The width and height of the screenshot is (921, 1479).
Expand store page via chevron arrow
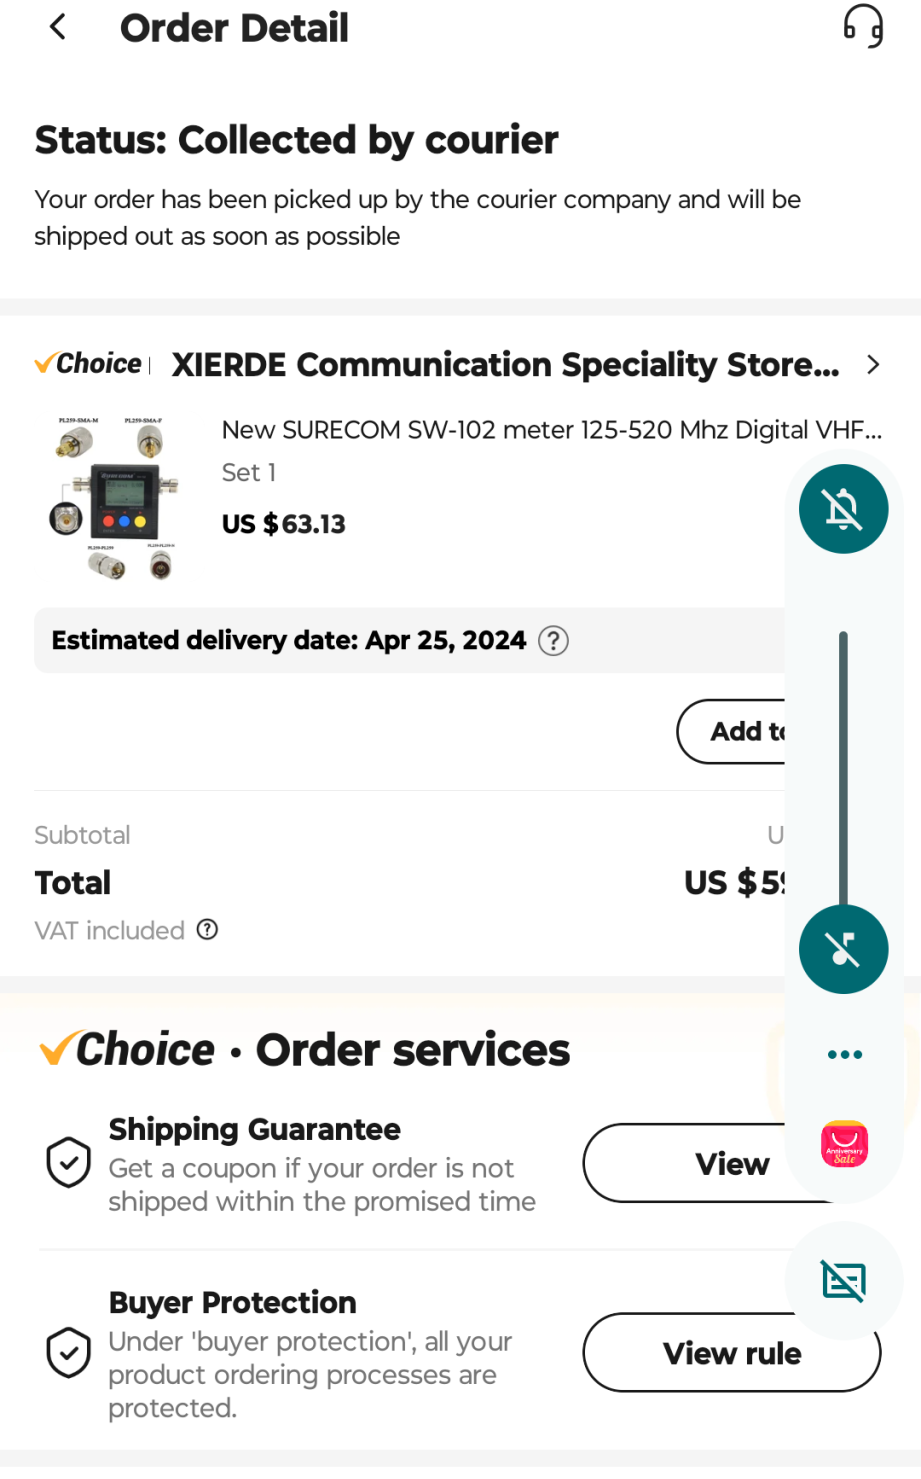[873, 365]
